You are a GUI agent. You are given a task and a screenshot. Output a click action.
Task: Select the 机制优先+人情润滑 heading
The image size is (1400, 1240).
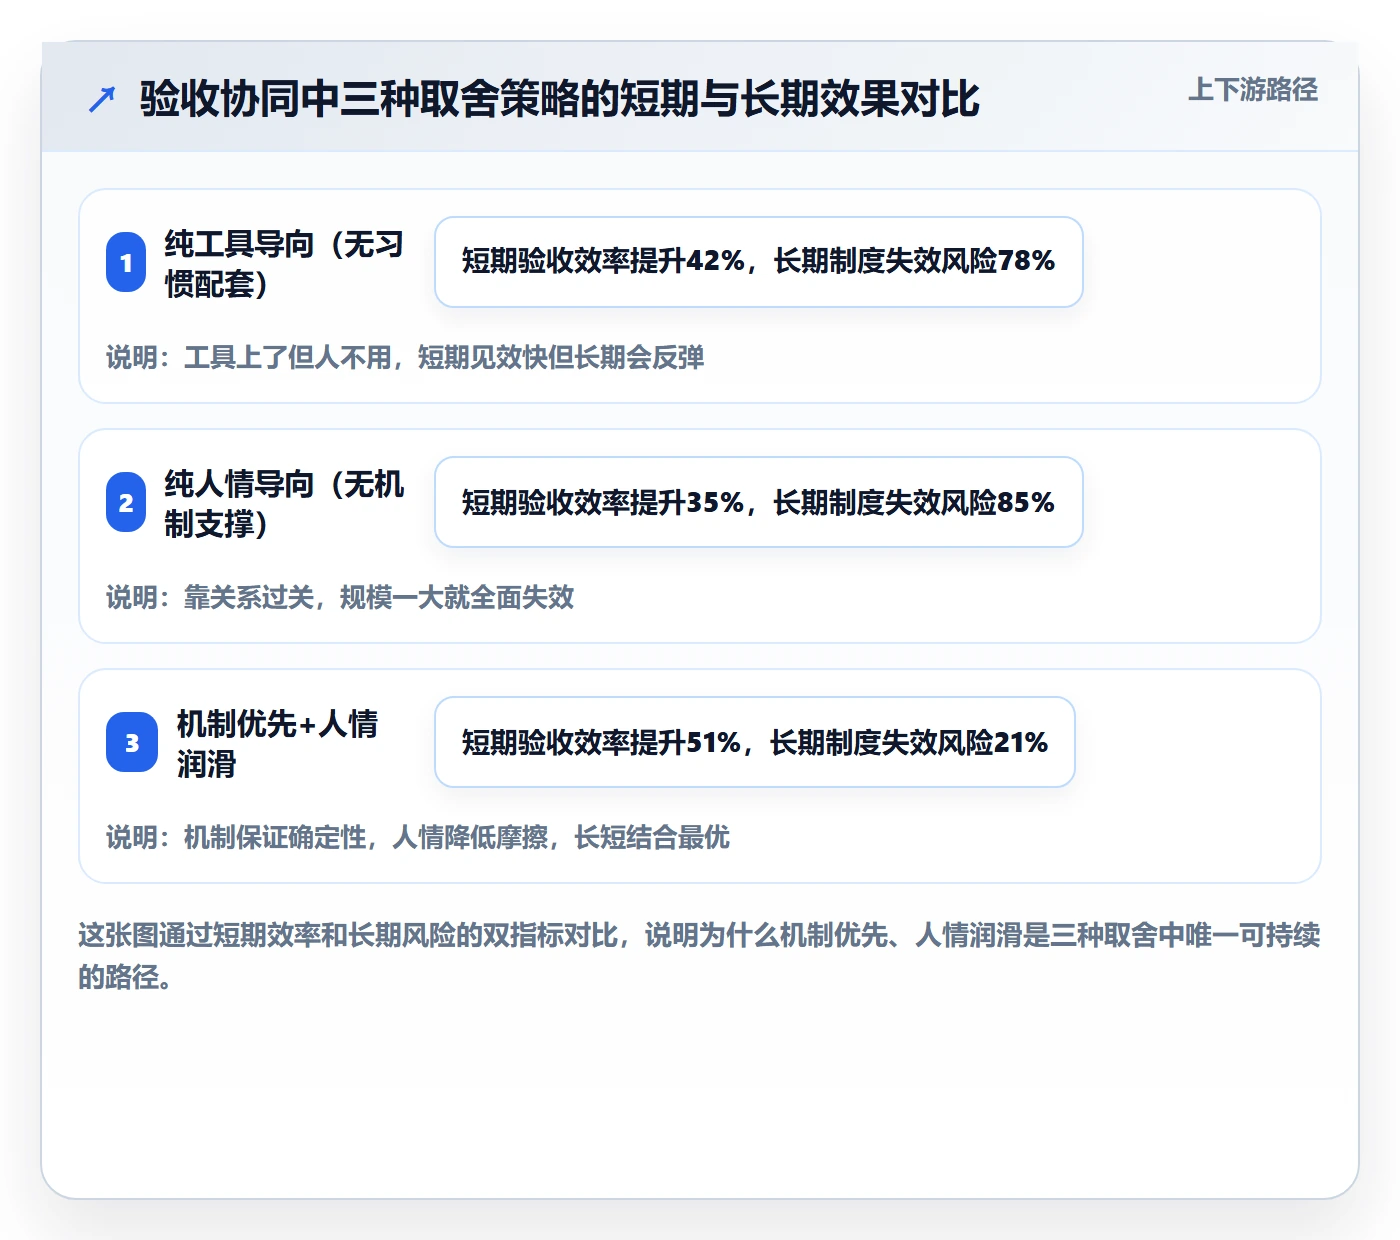(278, 743)
